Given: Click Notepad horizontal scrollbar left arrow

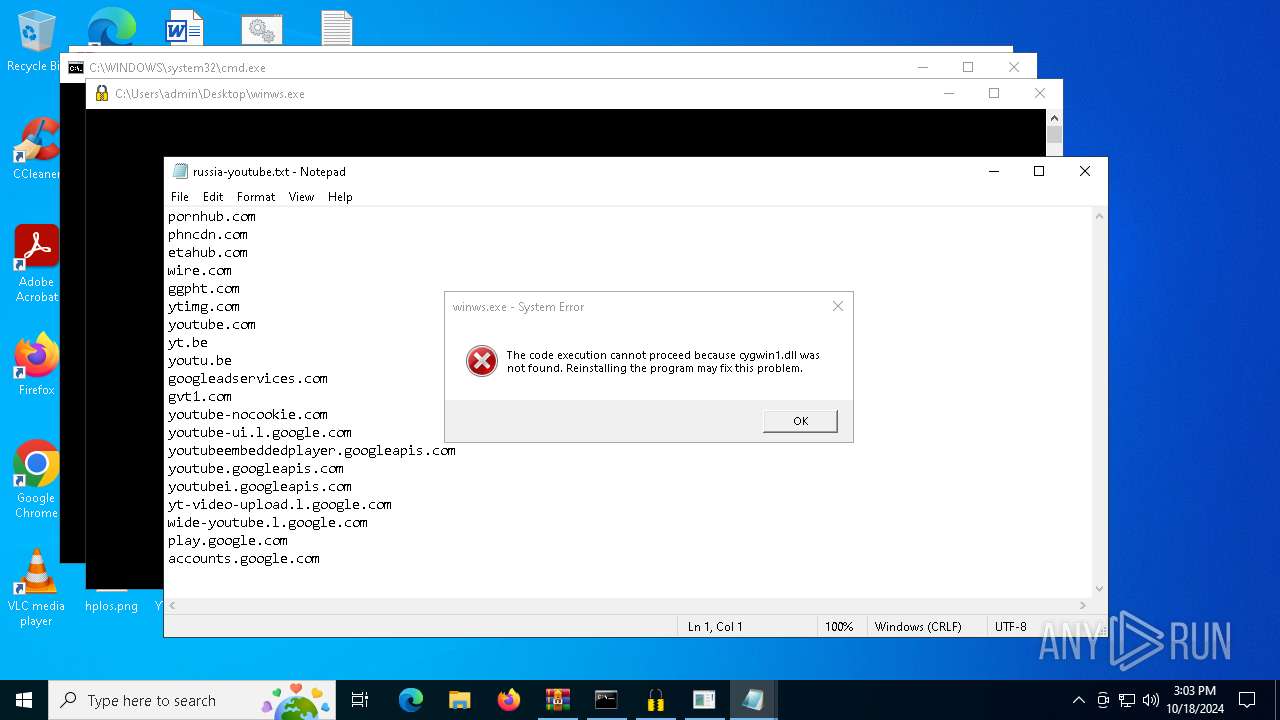Looking at the screenshot, I should [x=172, y=605].
